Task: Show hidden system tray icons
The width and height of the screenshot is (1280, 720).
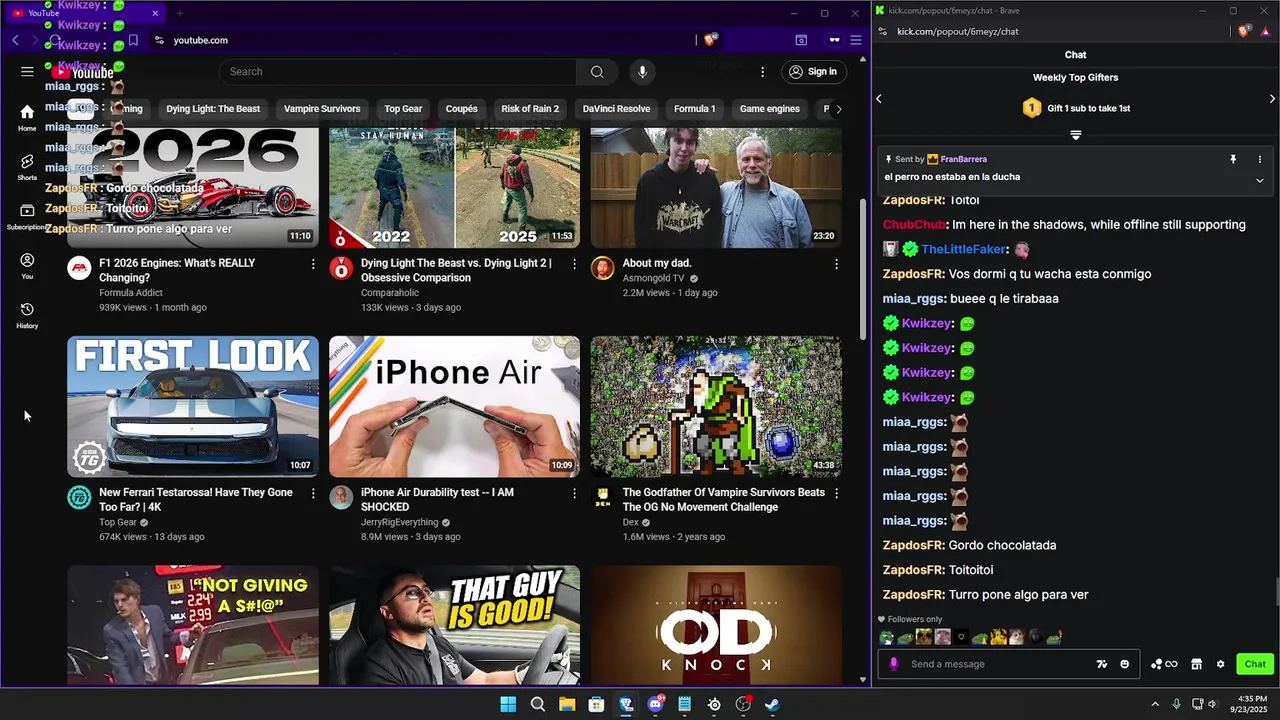Action: [x=1155, y=704]
